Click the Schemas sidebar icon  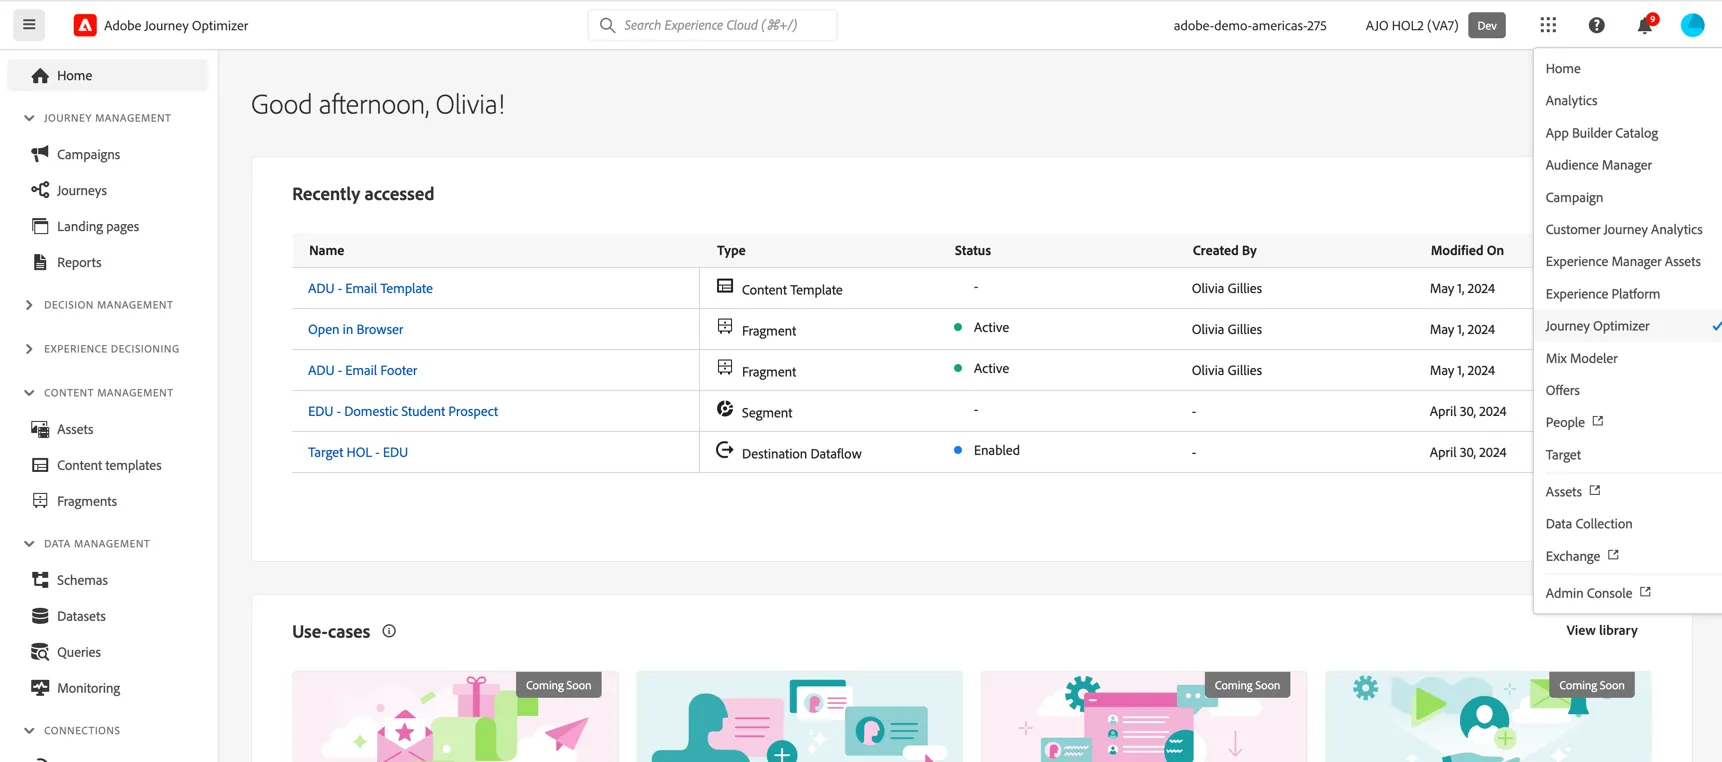point(40,580)
